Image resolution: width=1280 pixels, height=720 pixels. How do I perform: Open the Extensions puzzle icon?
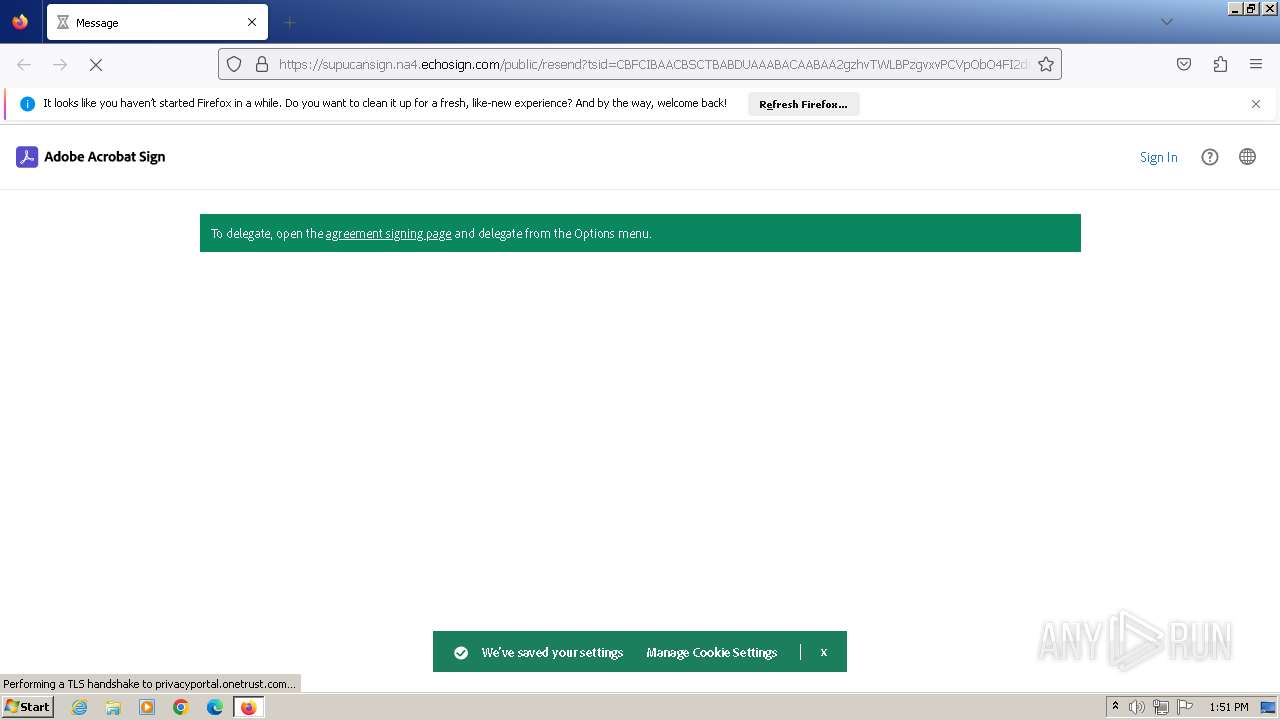click(x=1220, y=64)
